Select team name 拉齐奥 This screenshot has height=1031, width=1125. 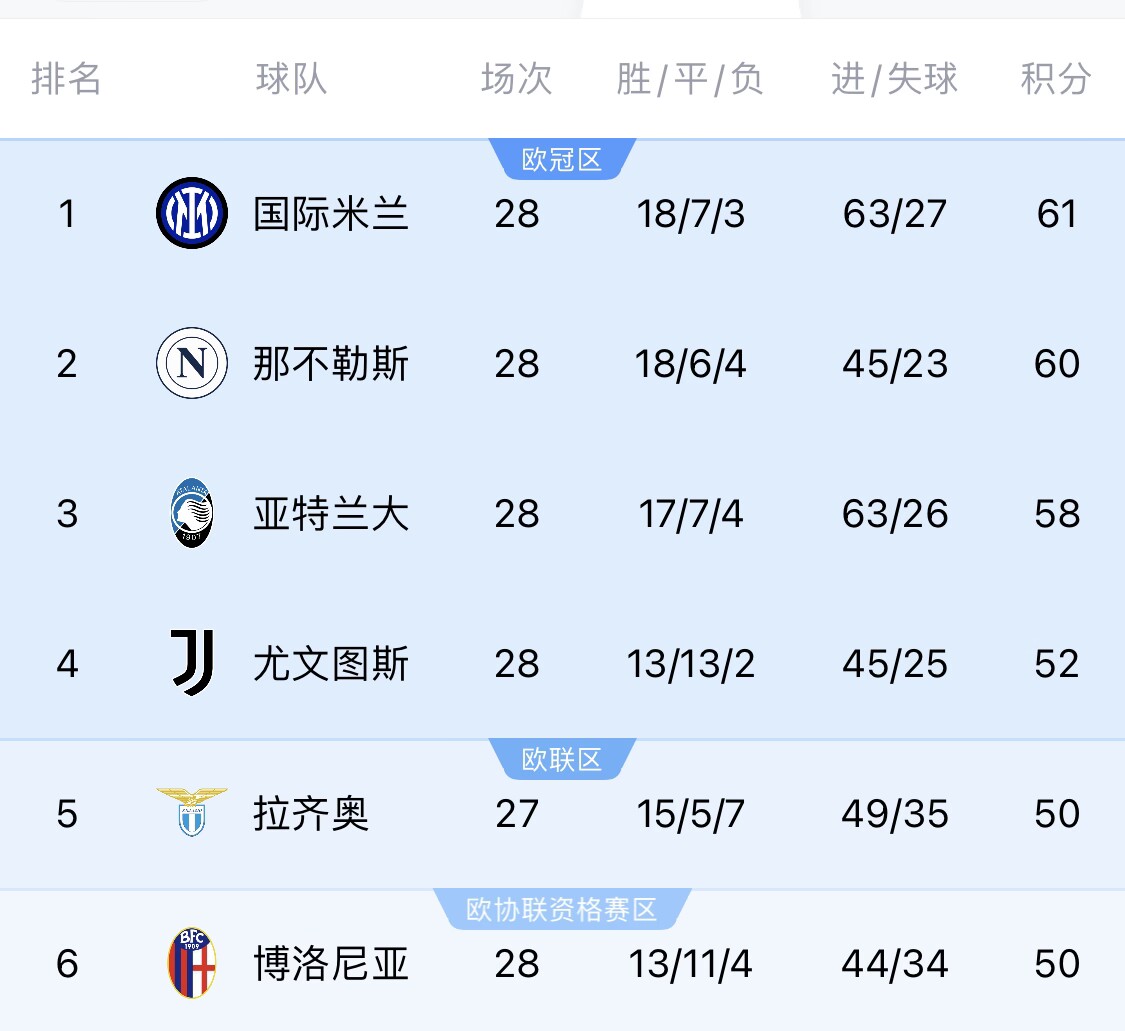coord(311,814)
